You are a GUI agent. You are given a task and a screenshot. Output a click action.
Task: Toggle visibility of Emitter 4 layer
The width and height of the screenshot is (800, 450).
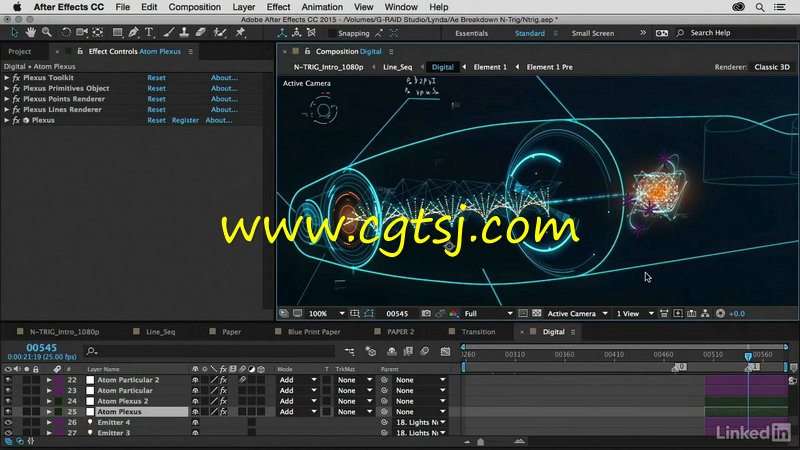point(8,422)
